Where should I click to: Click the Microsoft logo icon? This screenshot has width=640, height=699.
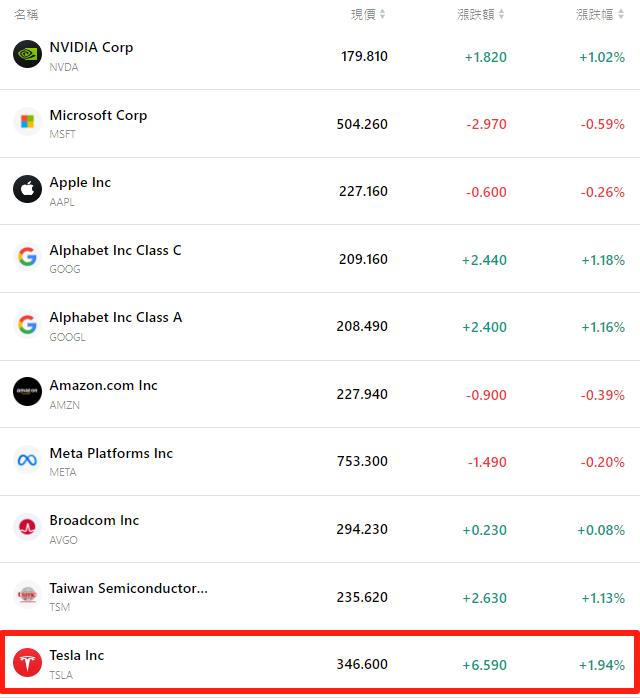tap(27, 122)
